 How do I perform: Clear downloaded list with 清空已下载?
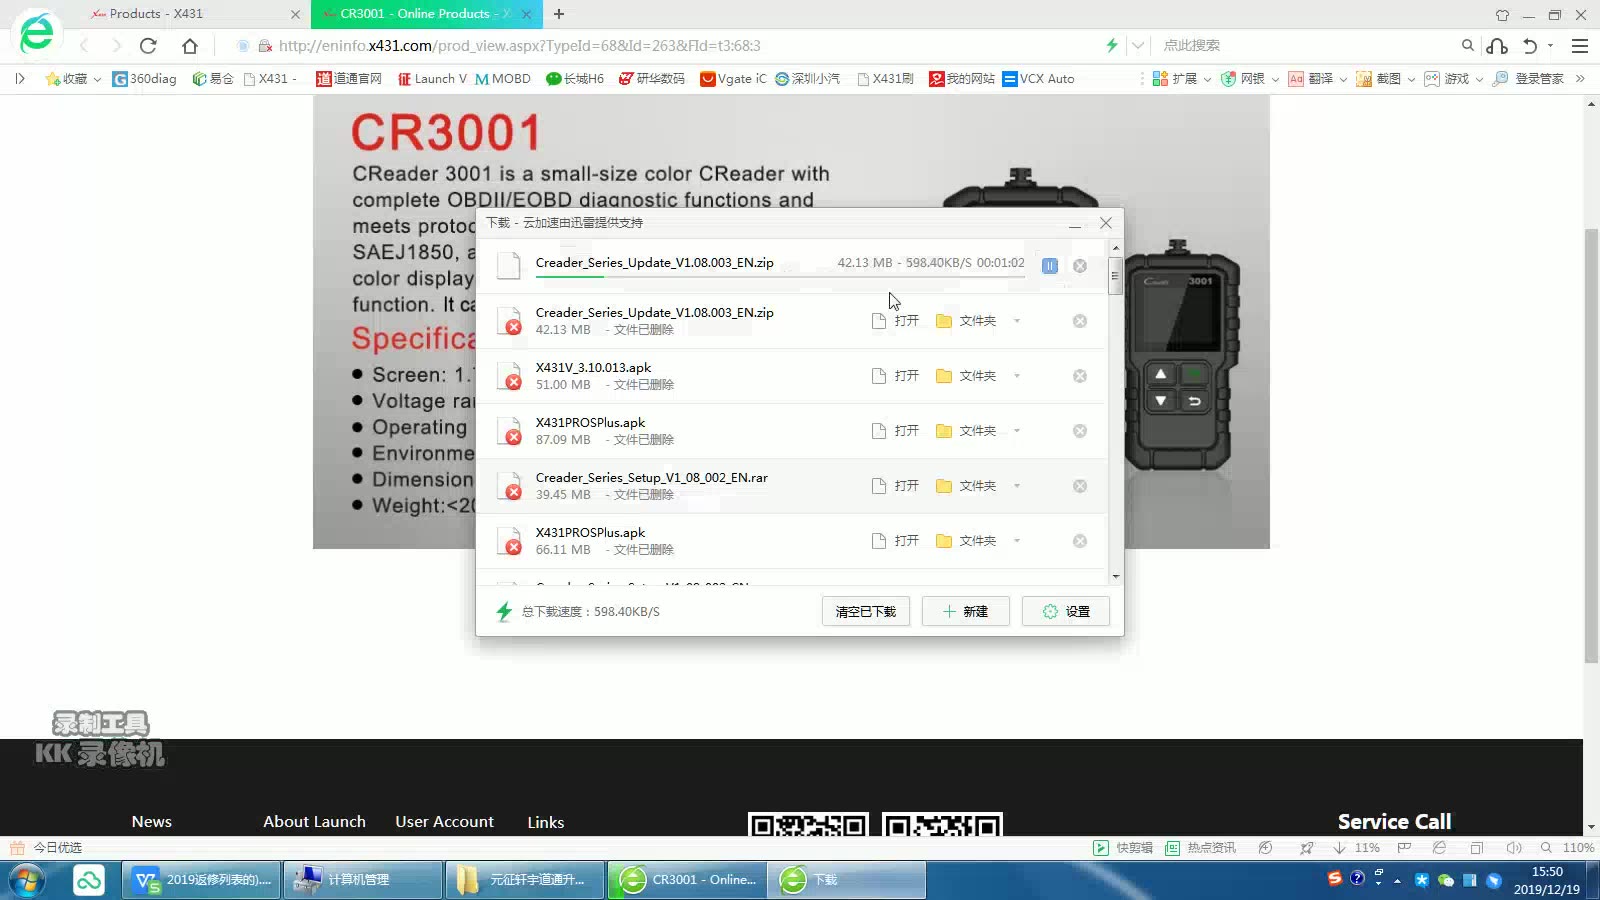866,611
